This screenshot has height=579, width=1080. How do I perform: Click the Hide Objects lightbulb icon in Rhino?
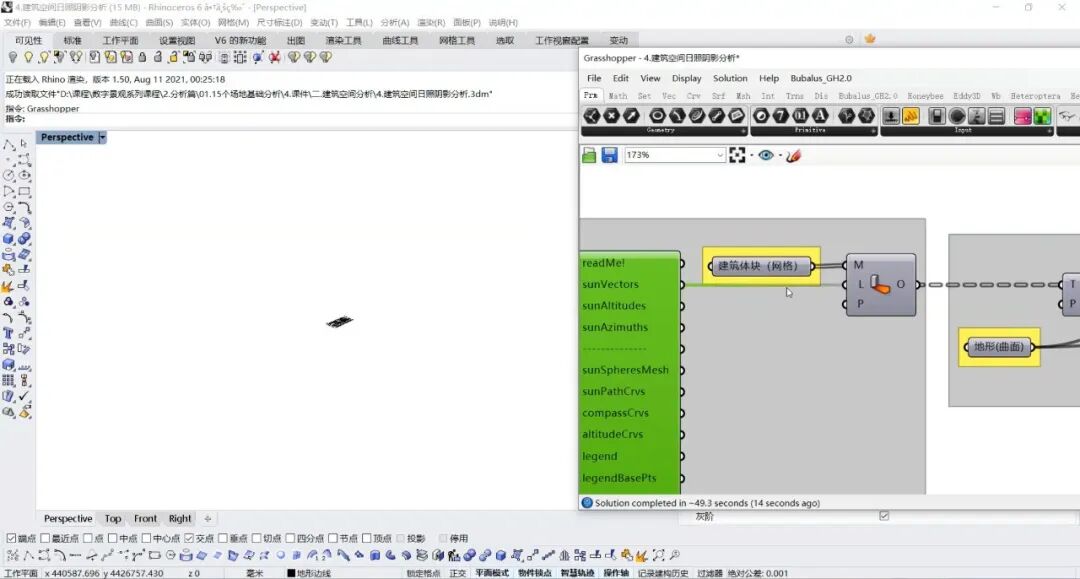pyautogui.click(x=13, y=57)
